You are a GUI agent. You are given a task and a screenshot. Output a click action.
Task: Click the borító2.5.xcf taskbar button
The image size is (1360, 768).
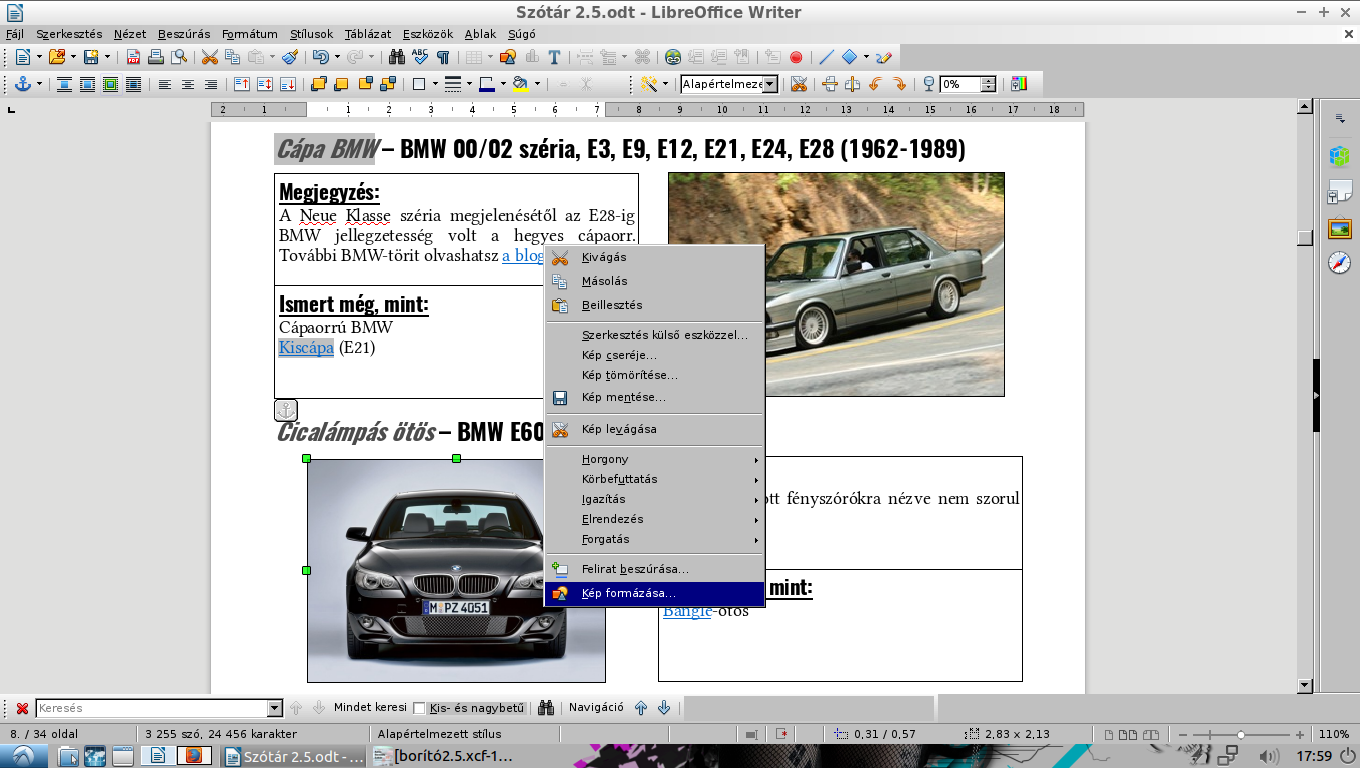444,756
